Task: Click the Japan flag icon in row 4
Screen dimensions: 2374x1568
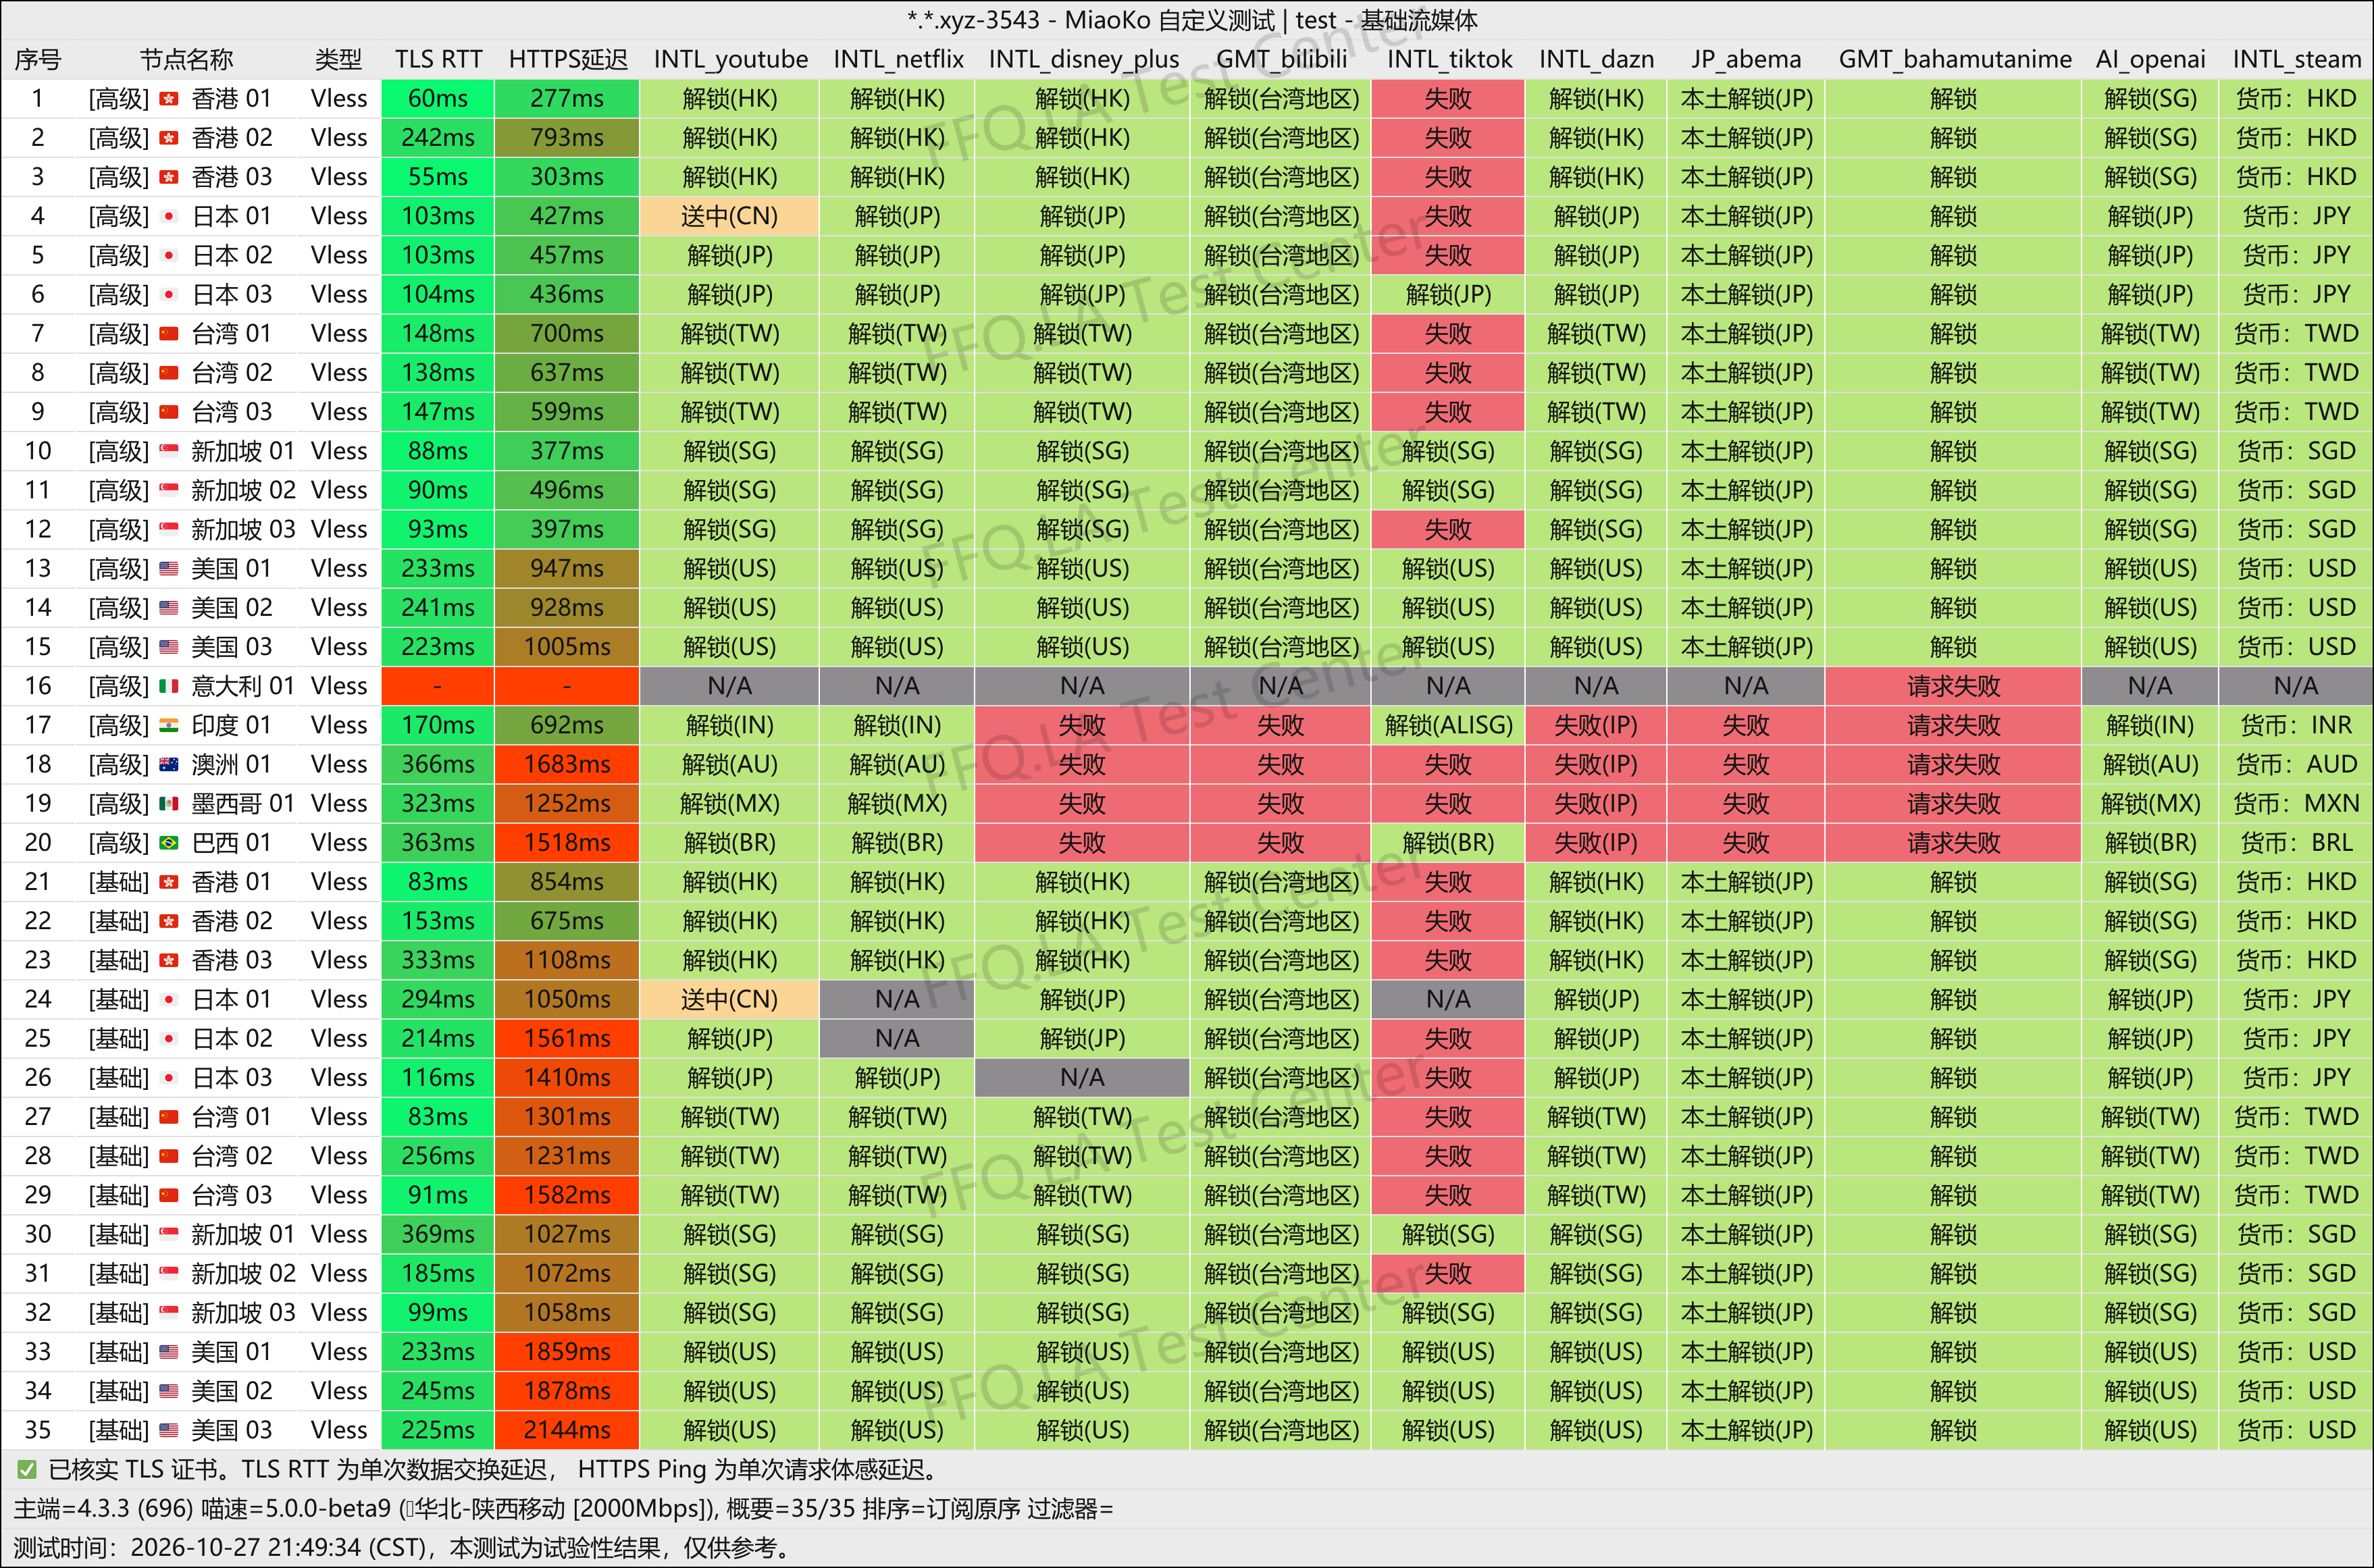Action: tap(169, 216)
